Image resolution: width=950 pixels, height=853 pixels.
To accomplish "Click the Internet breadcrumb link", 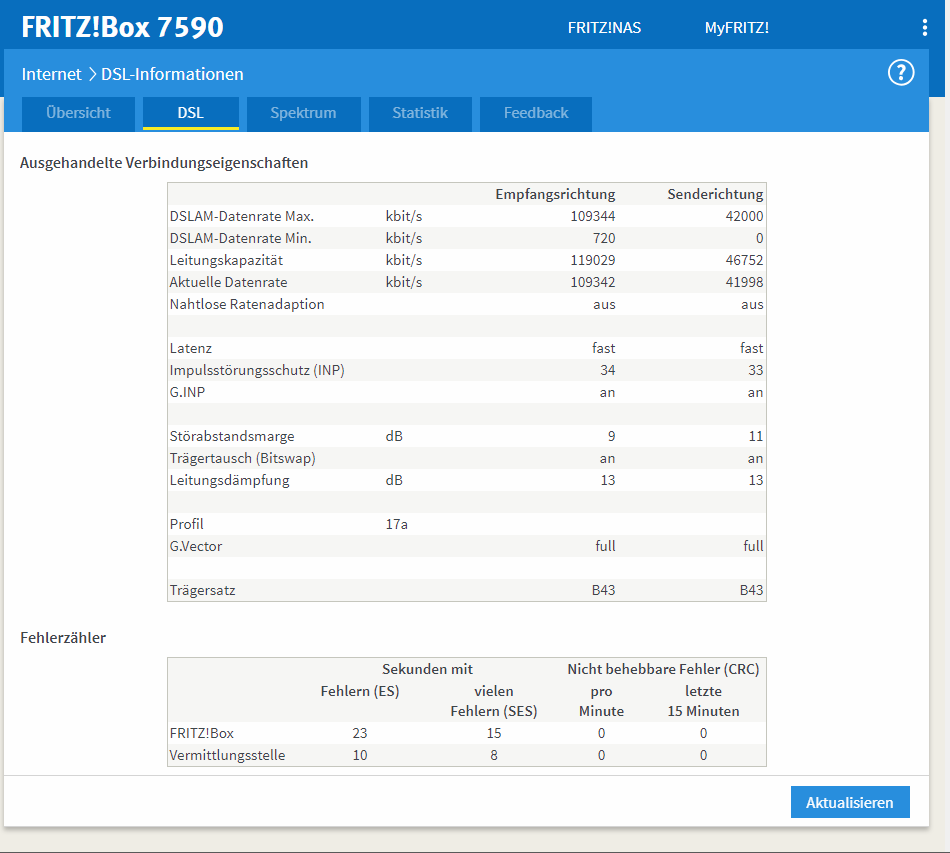I will point(51,74).
